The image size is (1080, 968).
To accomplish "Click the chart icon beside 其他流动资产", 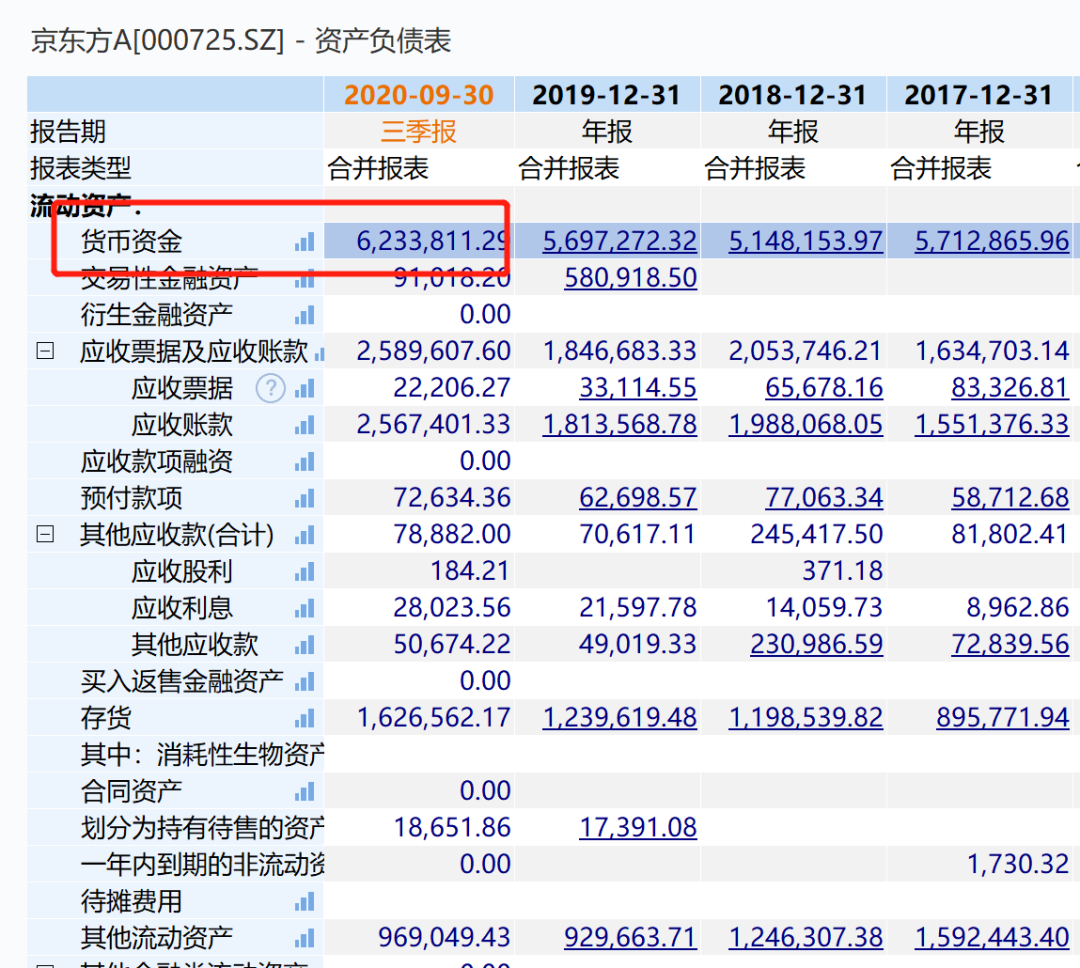I will 304,938.
